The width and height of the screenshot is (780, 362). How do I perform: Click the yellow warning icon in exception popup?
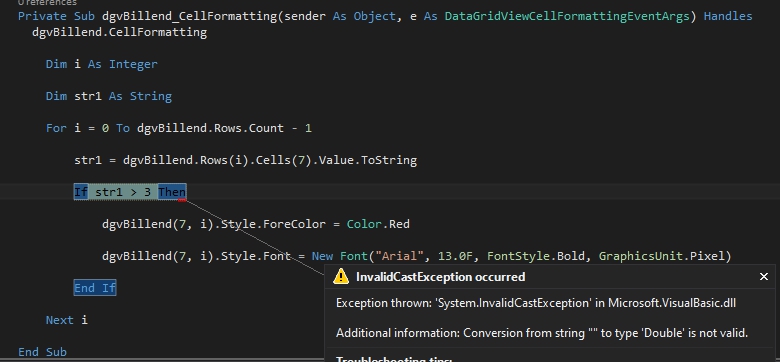(x=341, y=276)
